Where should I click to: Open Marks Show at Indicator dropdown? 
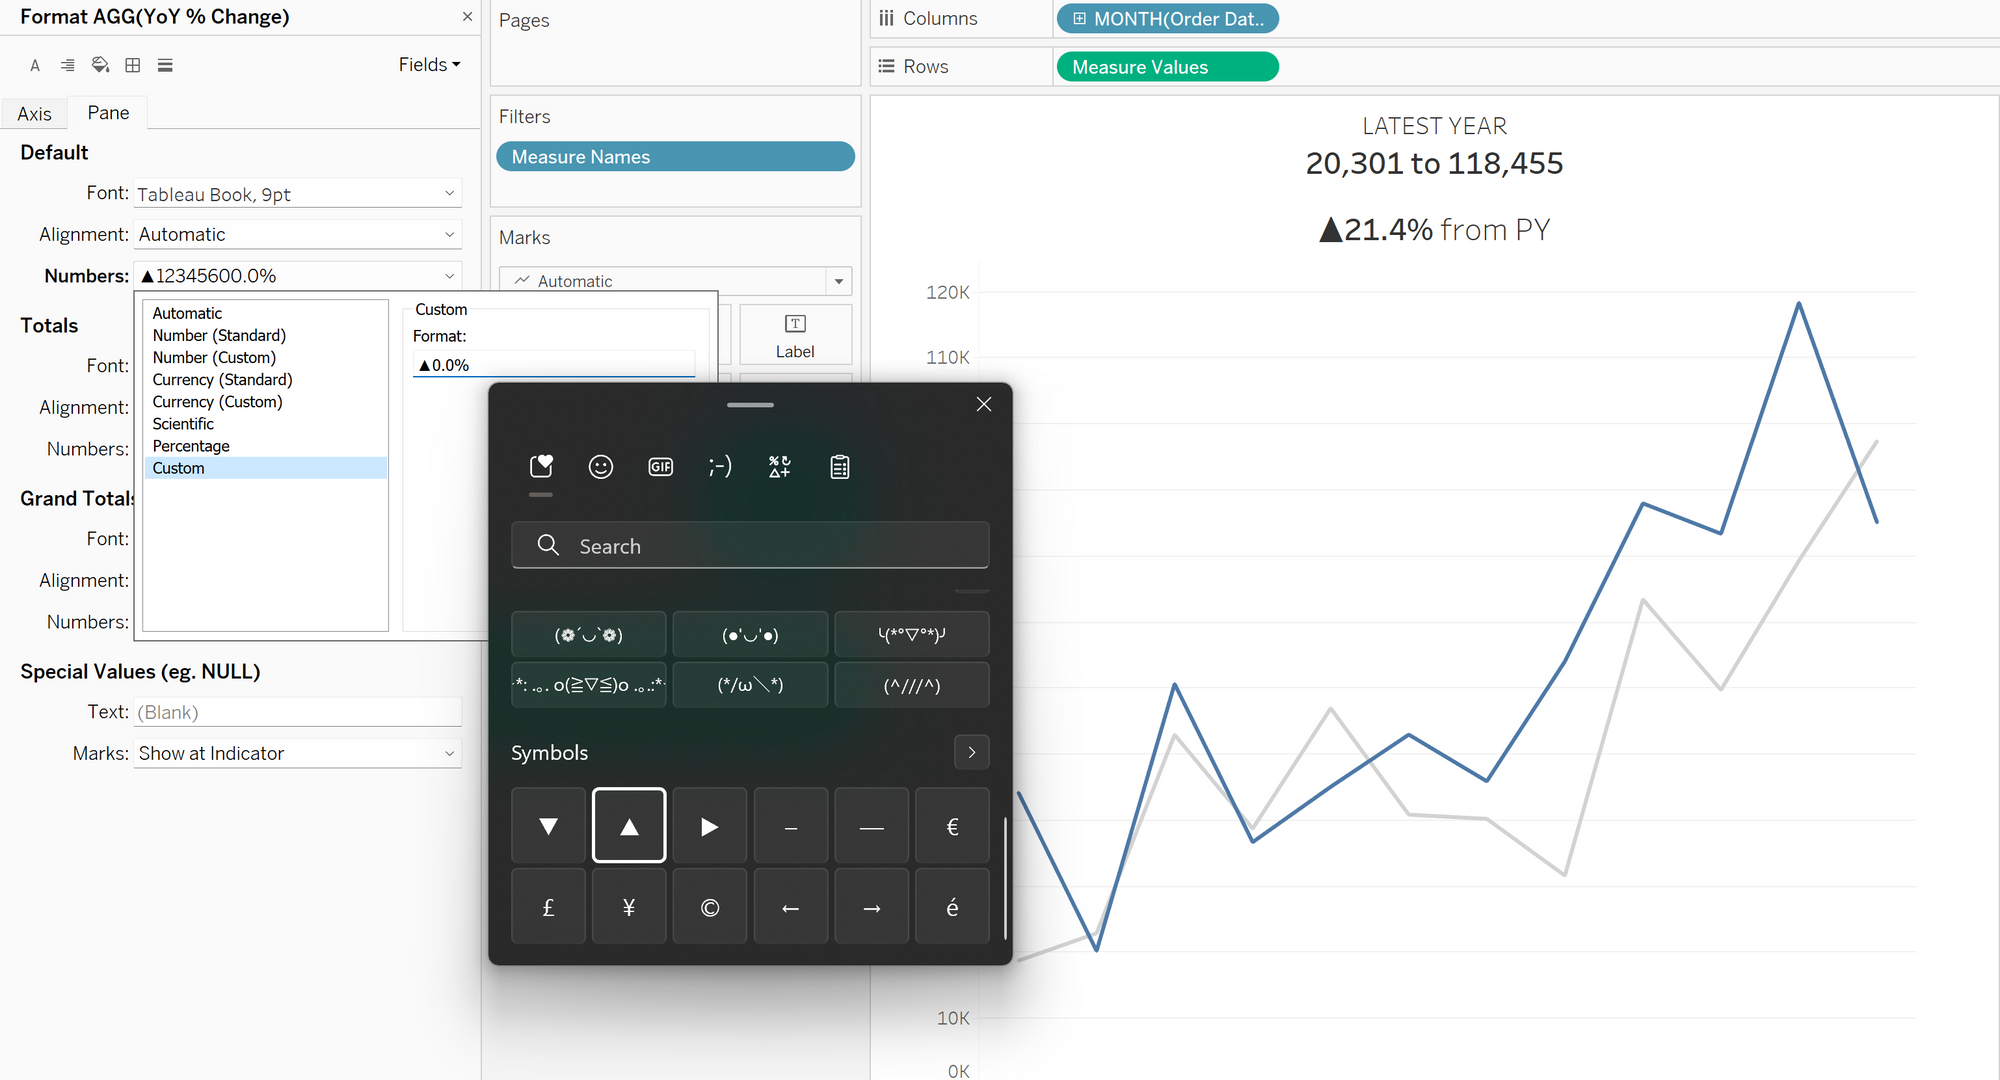point(297,753)
